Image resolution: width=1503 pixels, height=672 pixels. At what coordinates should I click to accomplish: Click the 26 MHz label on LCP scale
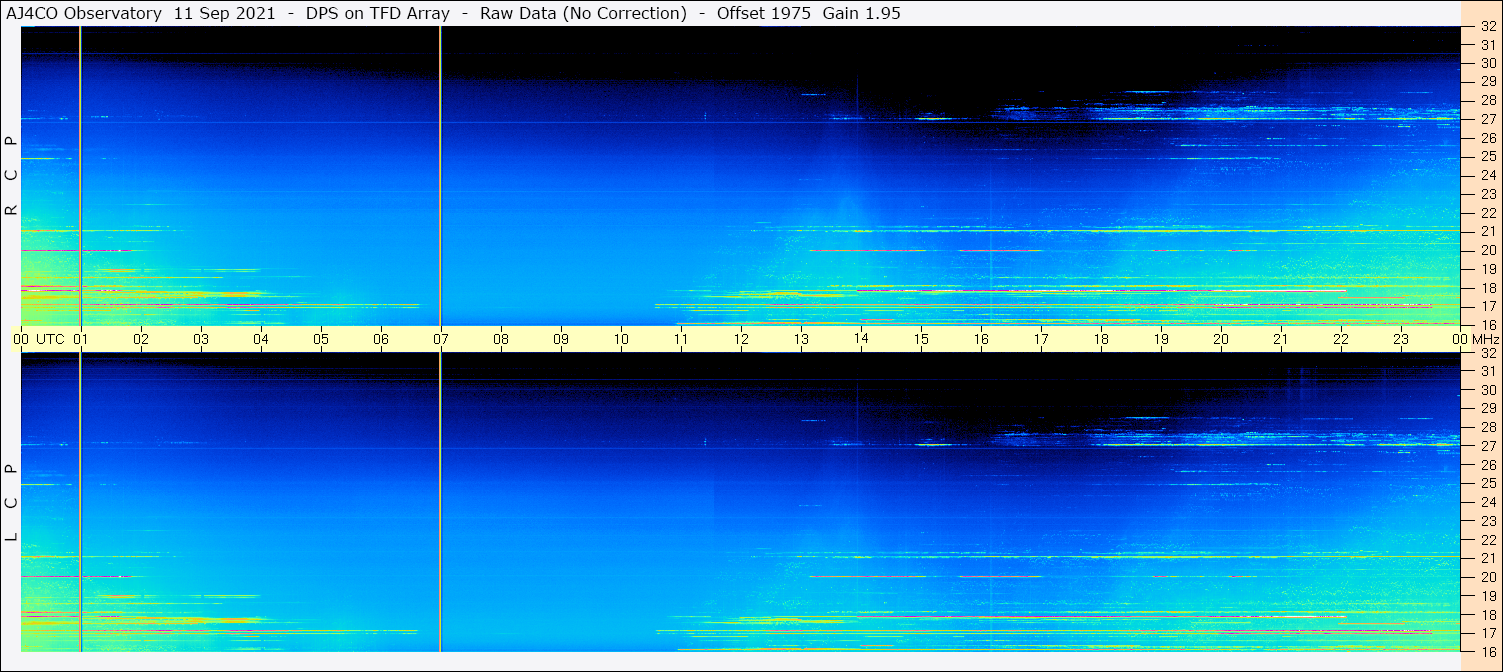pos(1488,465)
